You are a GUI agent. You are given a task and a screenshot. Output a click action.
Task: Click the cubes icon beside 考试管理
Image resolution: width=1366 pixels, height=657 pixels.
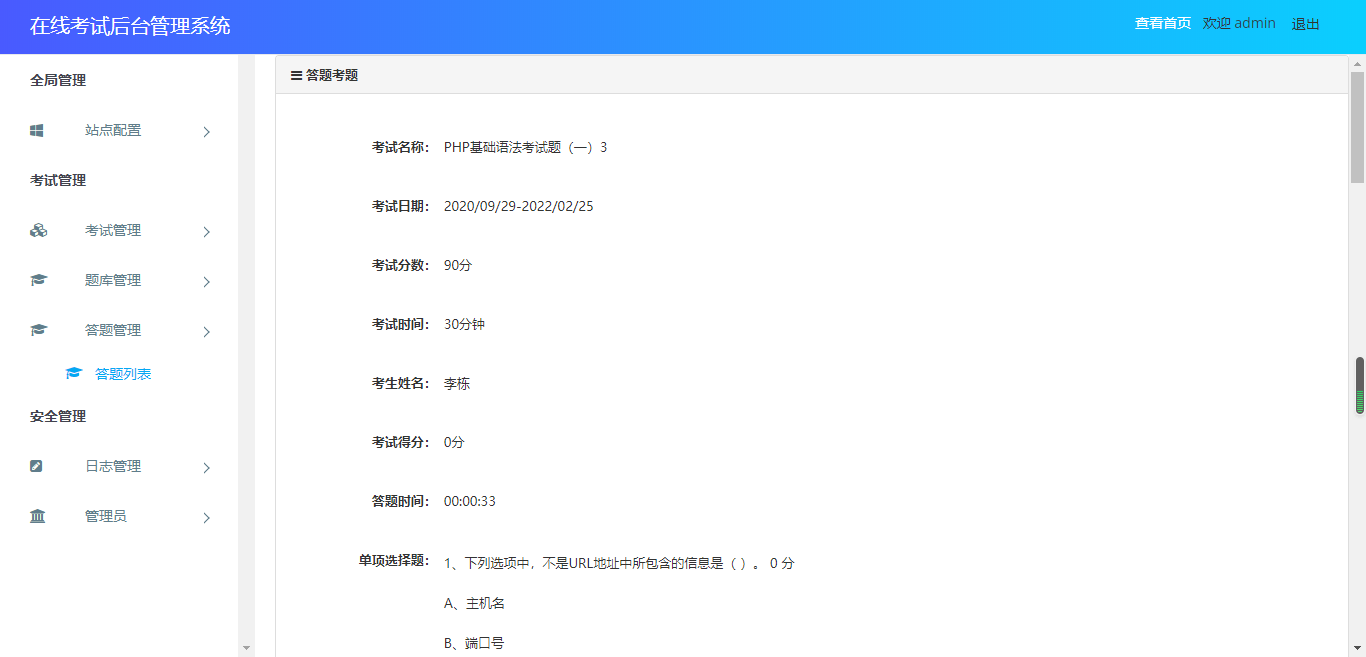pos(38,230)
